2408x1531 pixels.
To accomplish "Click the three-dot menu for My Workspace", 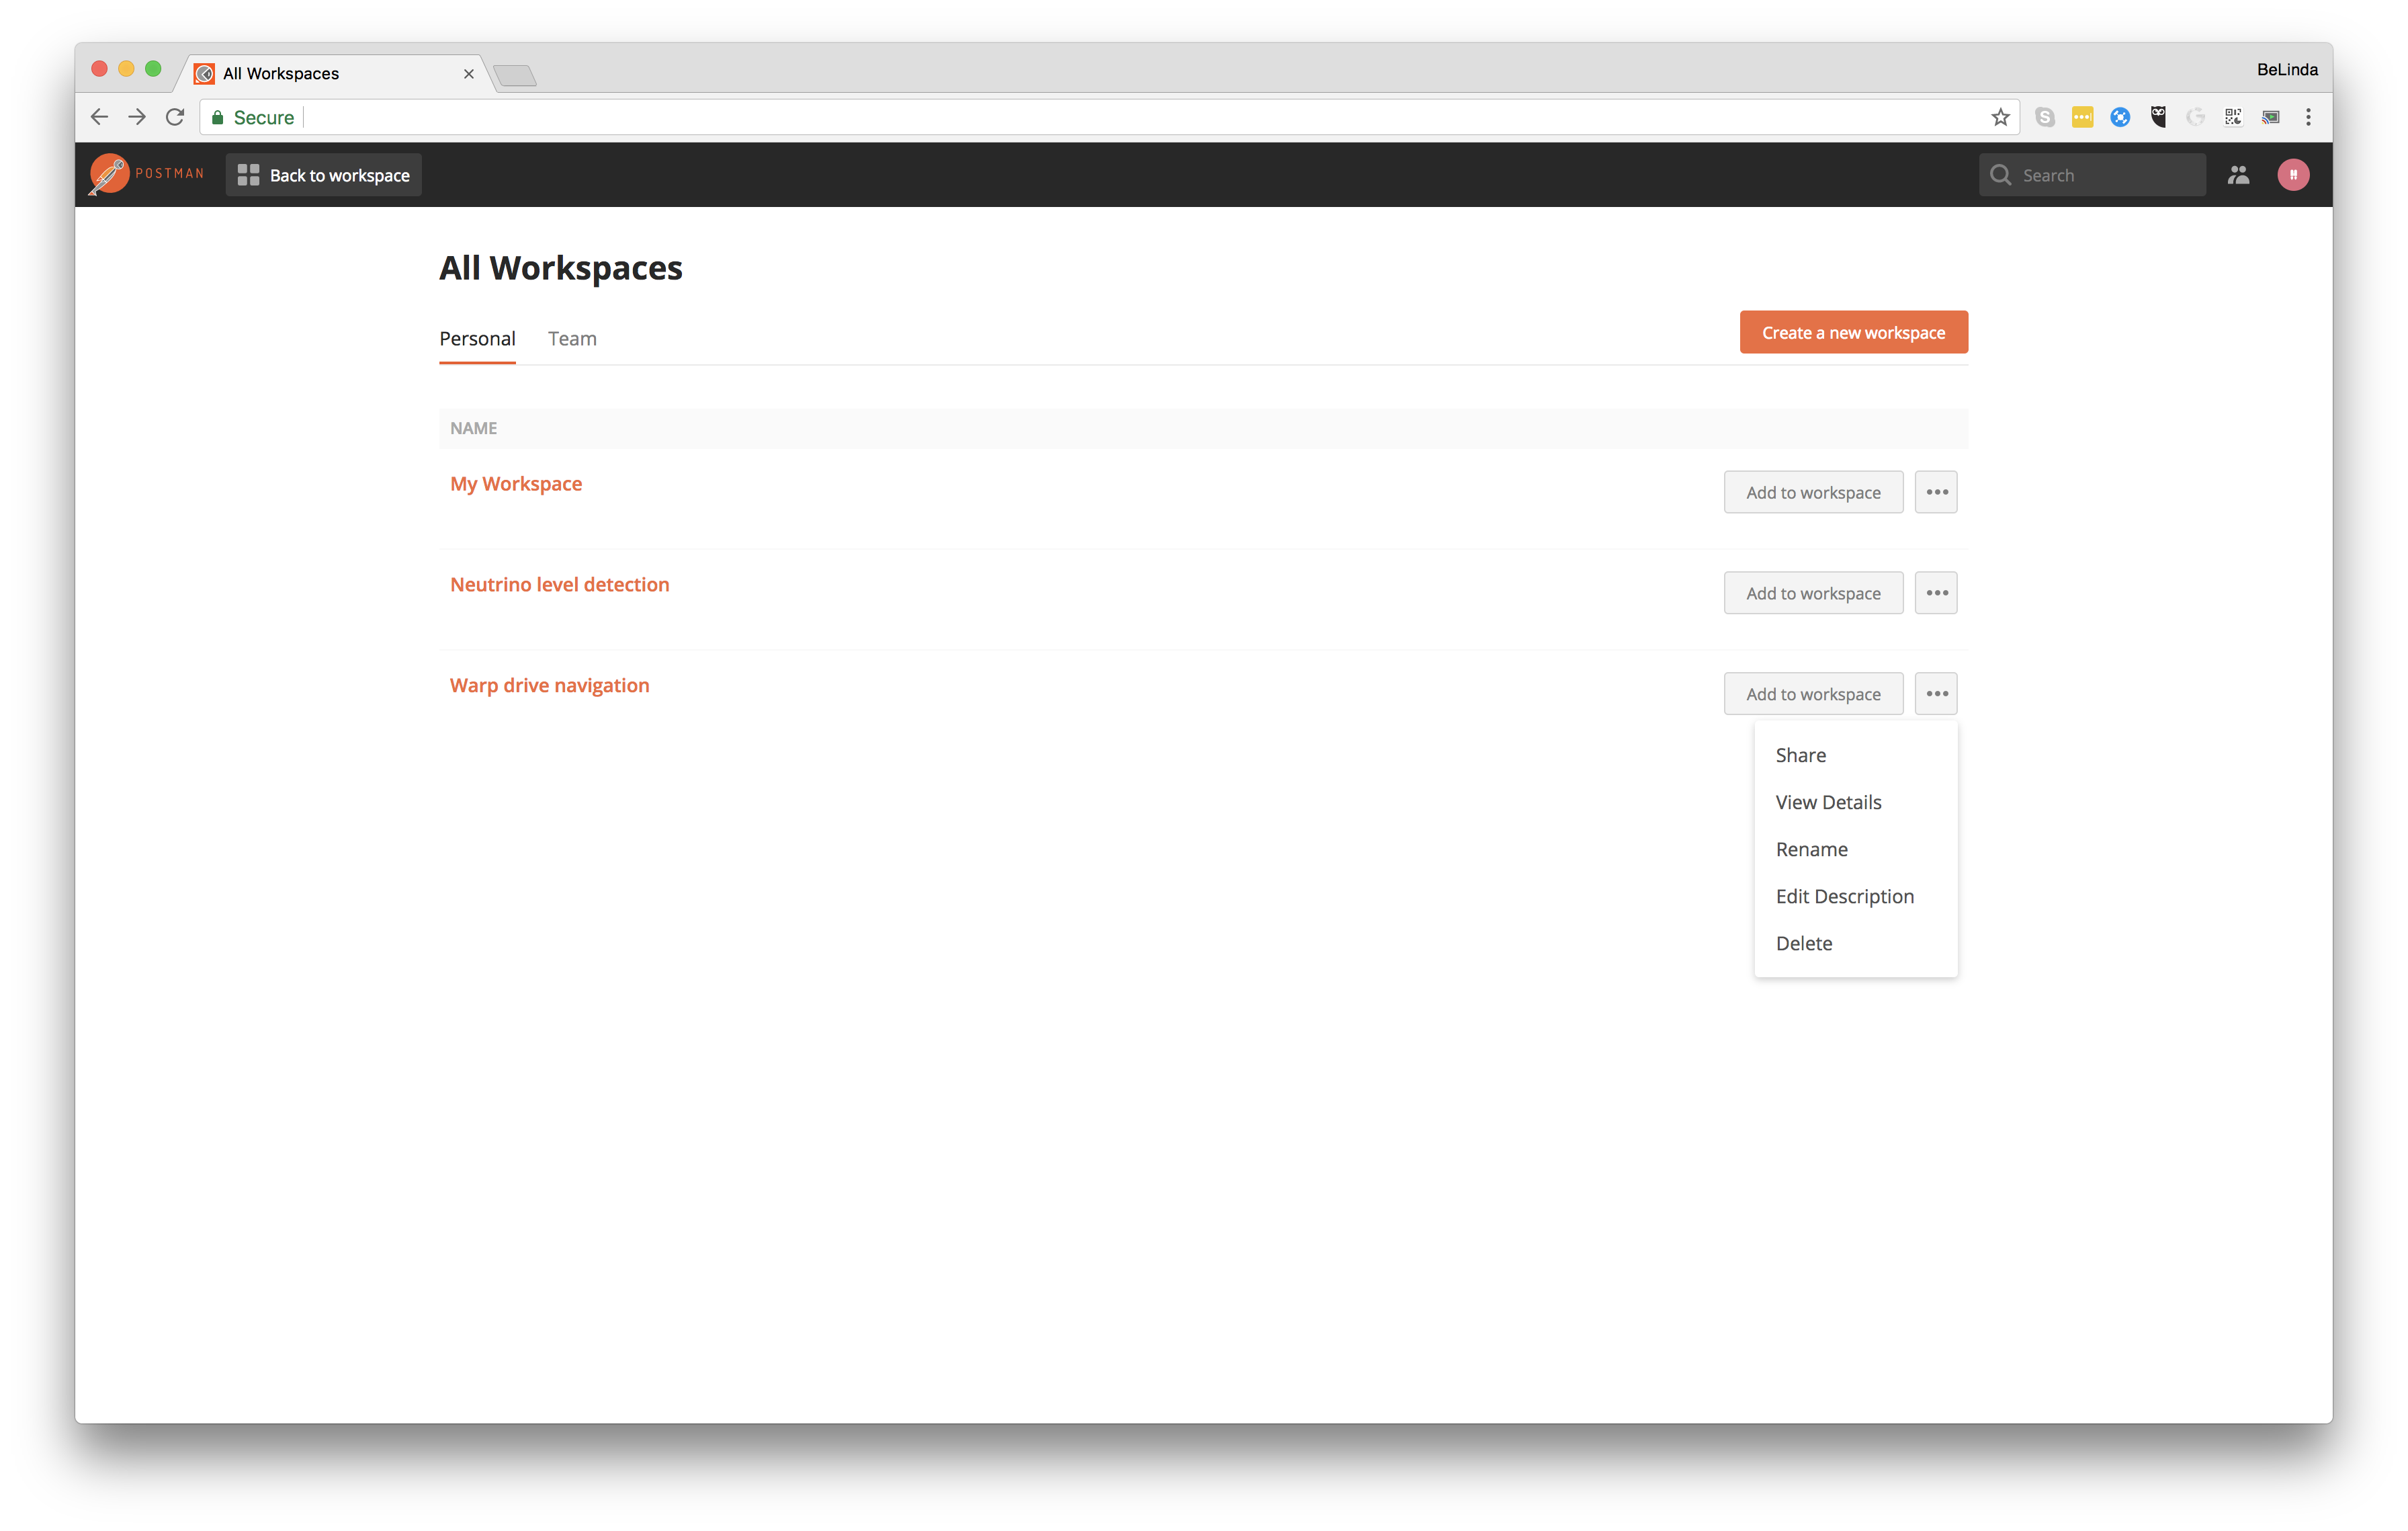I will [1938, 491].
